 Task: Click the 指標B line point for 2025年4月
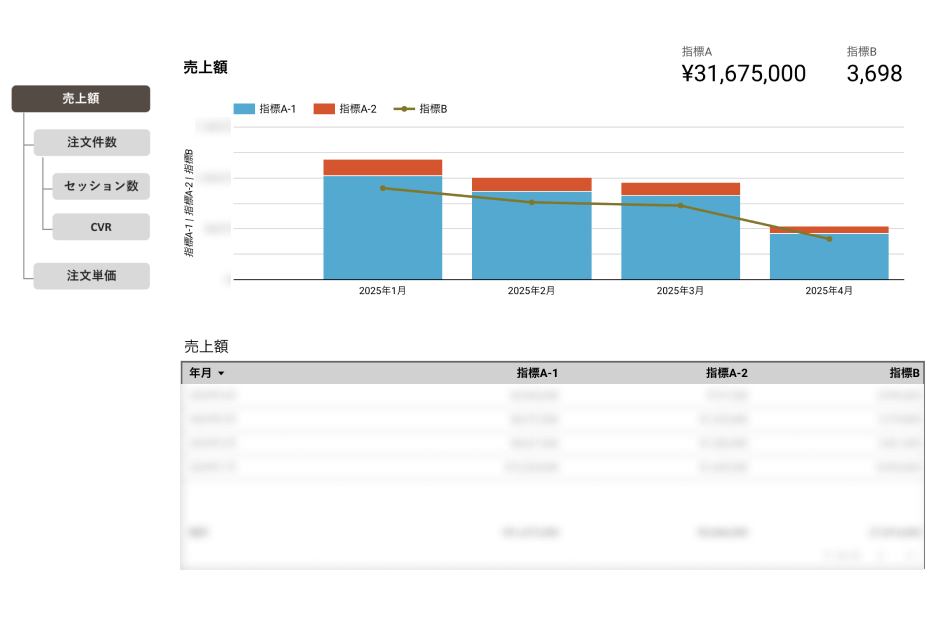point(829,239)
